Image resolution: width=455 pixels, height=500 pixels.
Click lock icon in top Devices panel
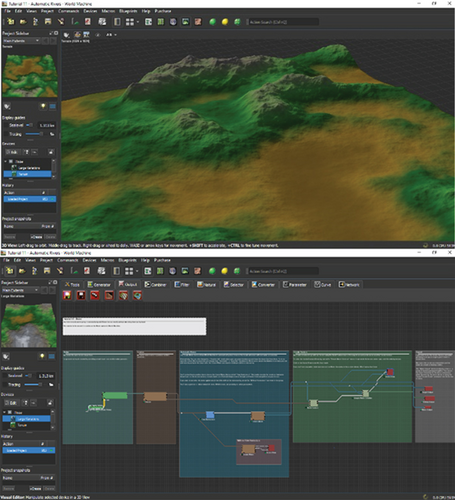[x=51, y=152]
